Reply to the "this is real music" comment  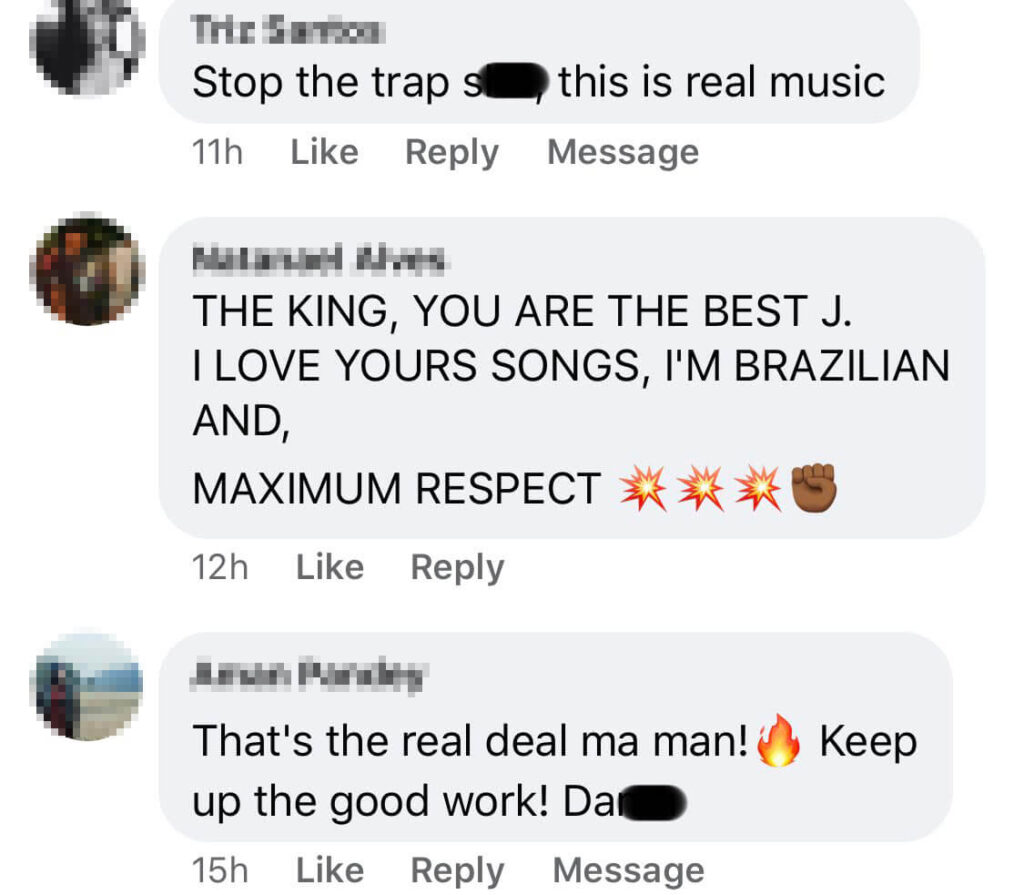click(452, 154)
